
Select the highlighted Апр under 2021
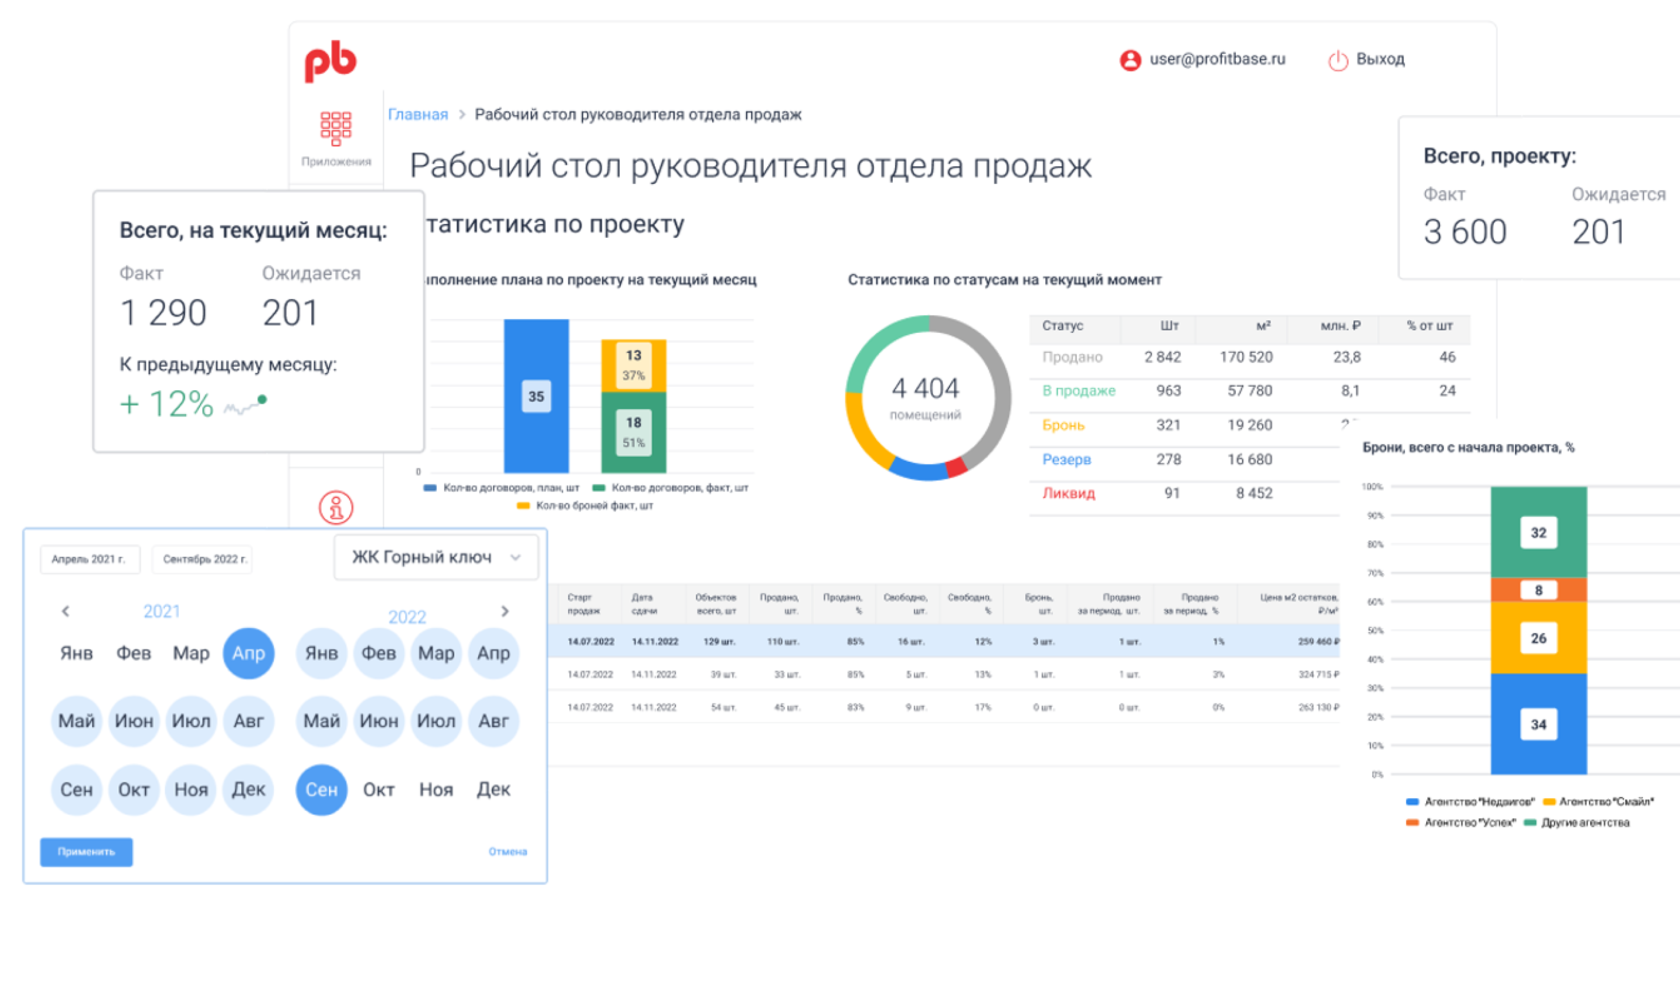click(x=249, y=653)
